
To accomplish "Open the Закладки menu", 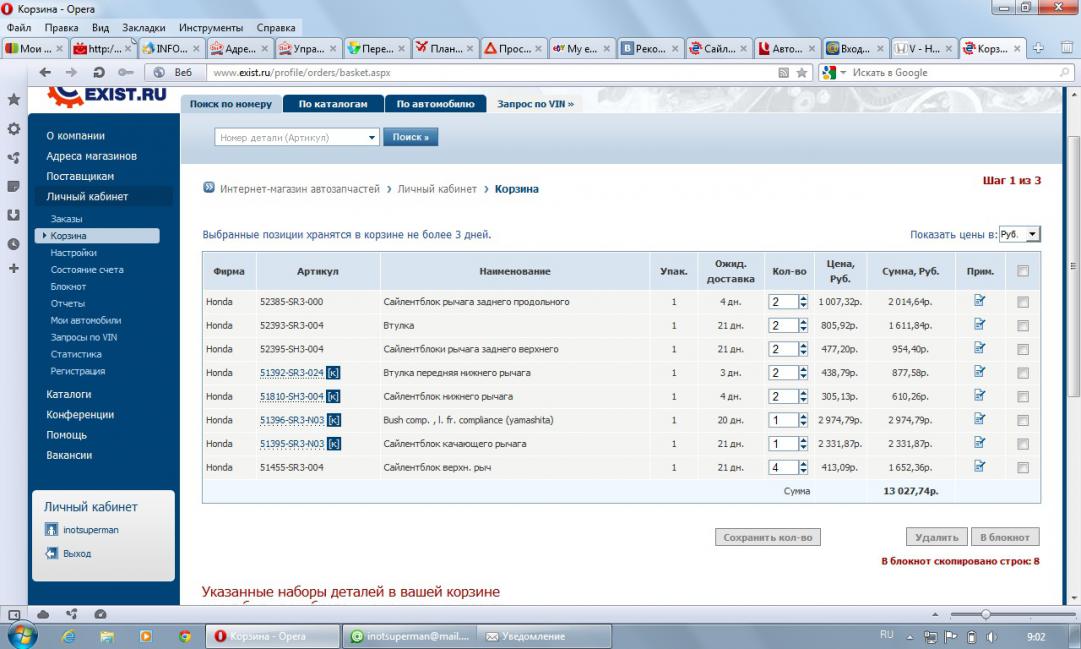I will pyautogui.click(x=143, y=28).
